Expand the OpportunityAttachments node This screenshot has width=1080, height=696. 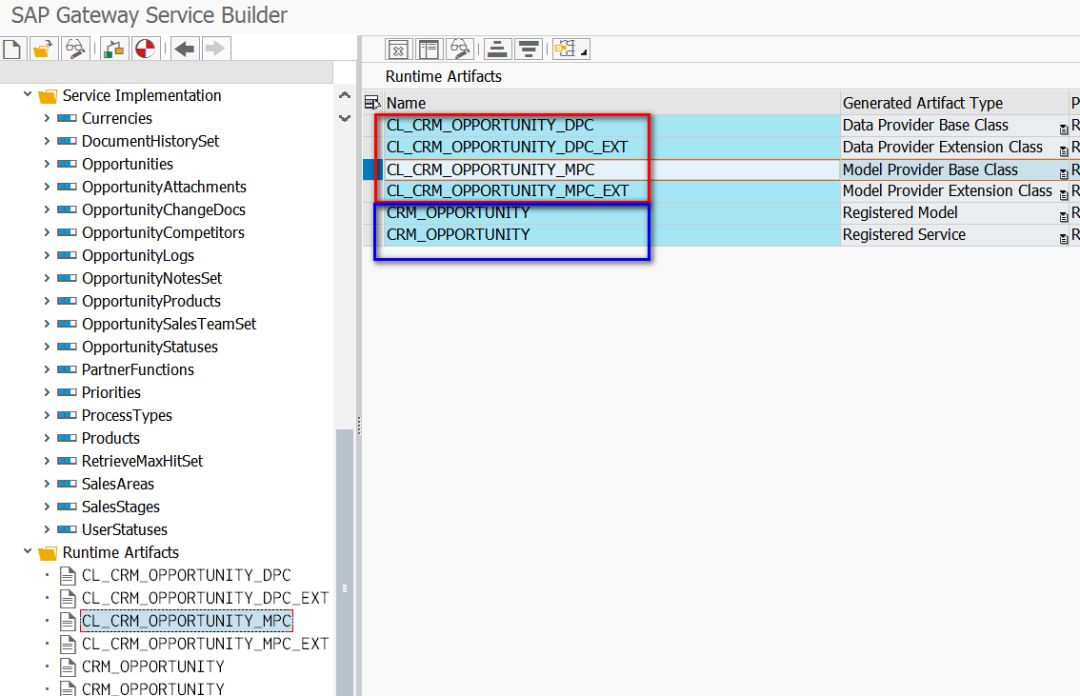47,187
